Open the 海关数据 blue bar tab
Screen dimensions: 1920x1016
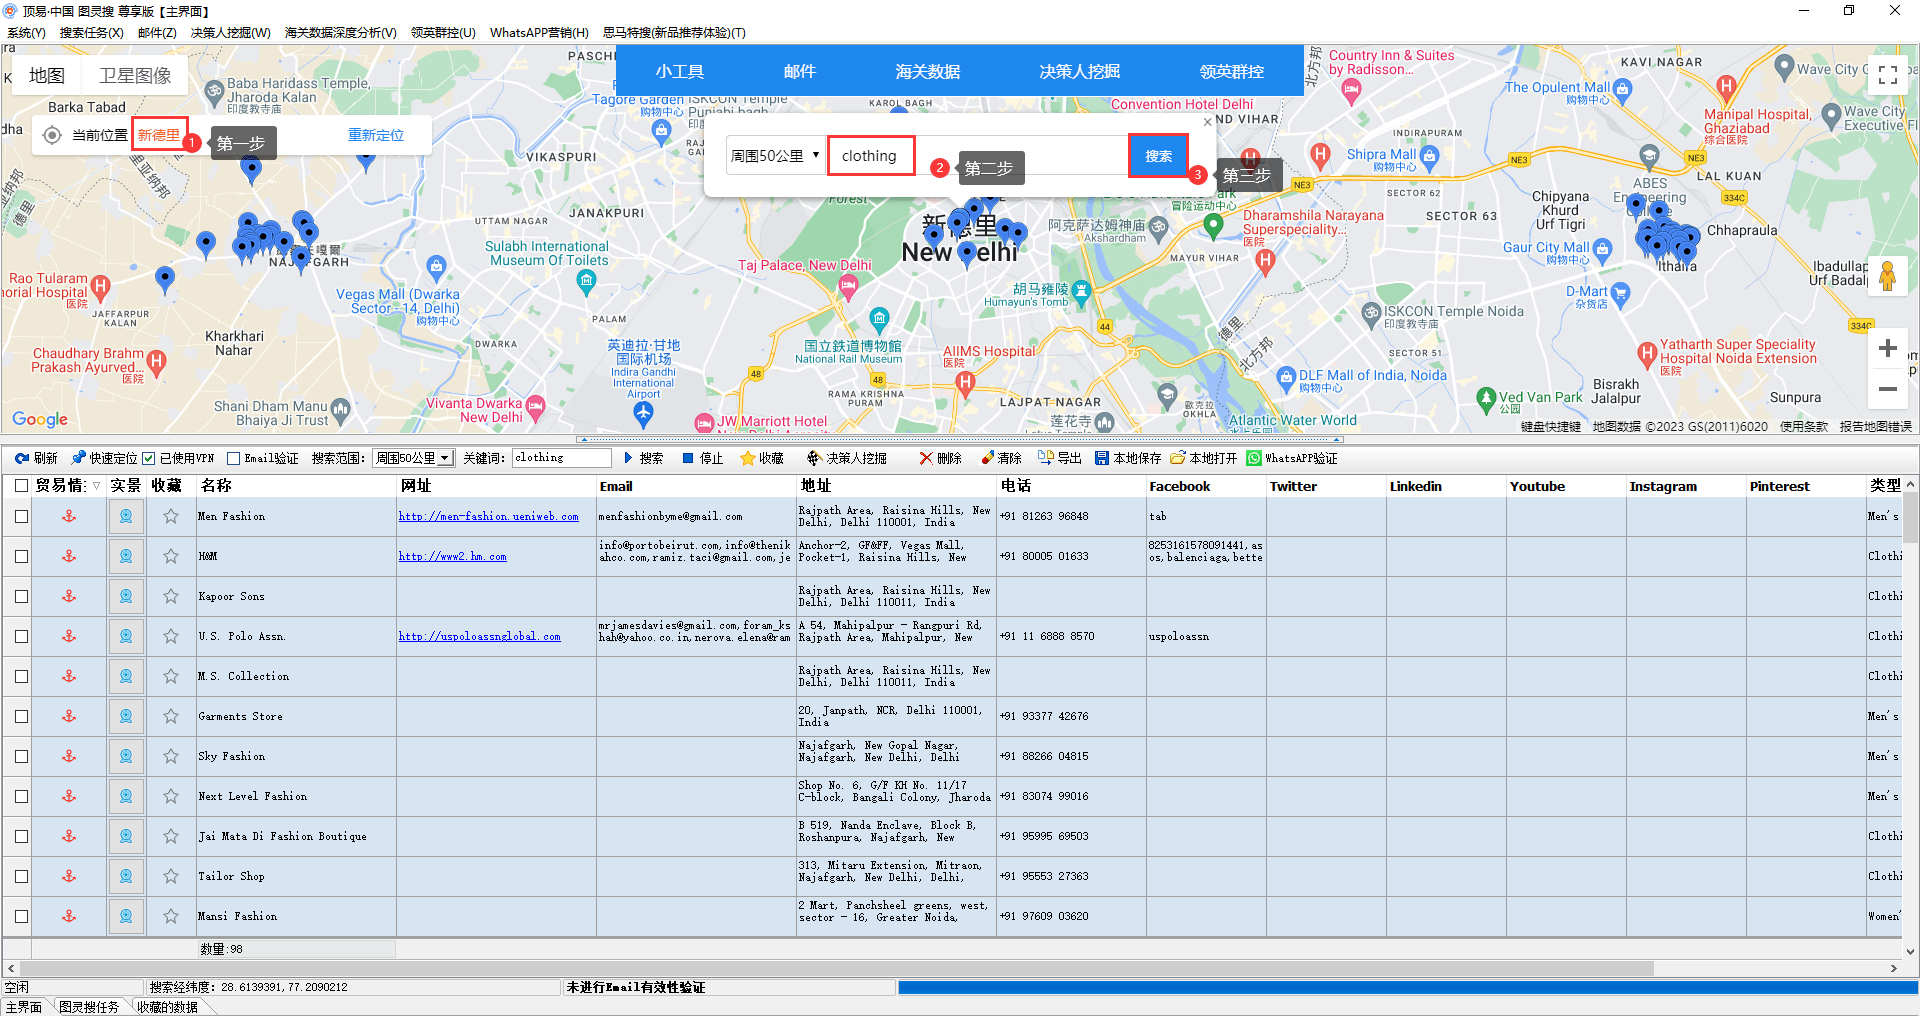(x=927, y=71)
